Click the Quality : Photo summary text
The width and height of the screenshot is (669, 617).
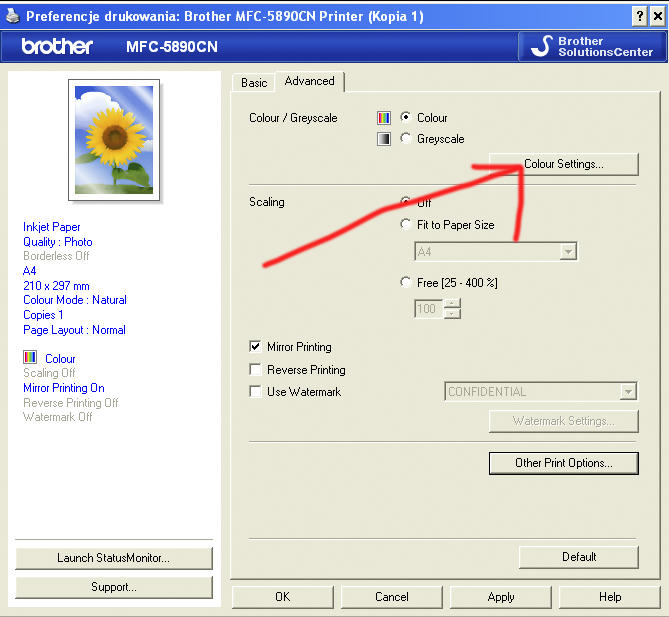[58, 242]
